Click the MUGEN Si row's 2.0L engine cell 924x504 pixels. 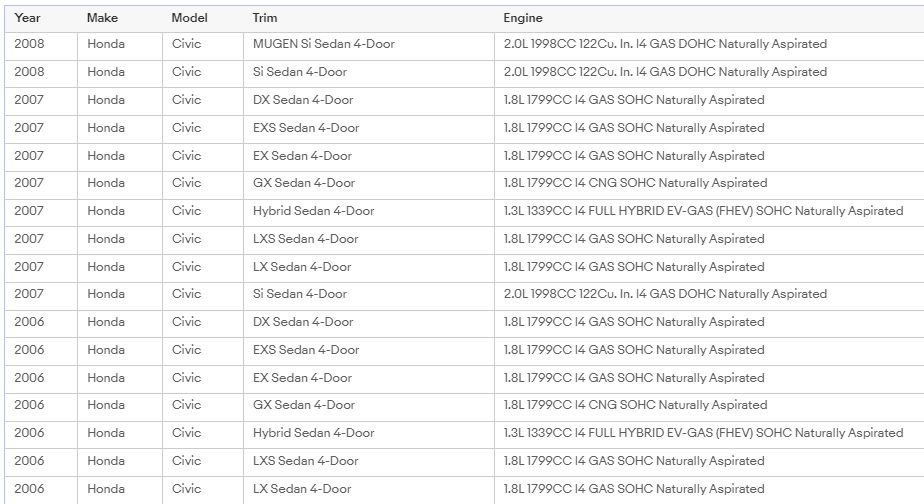coord(665,44)
